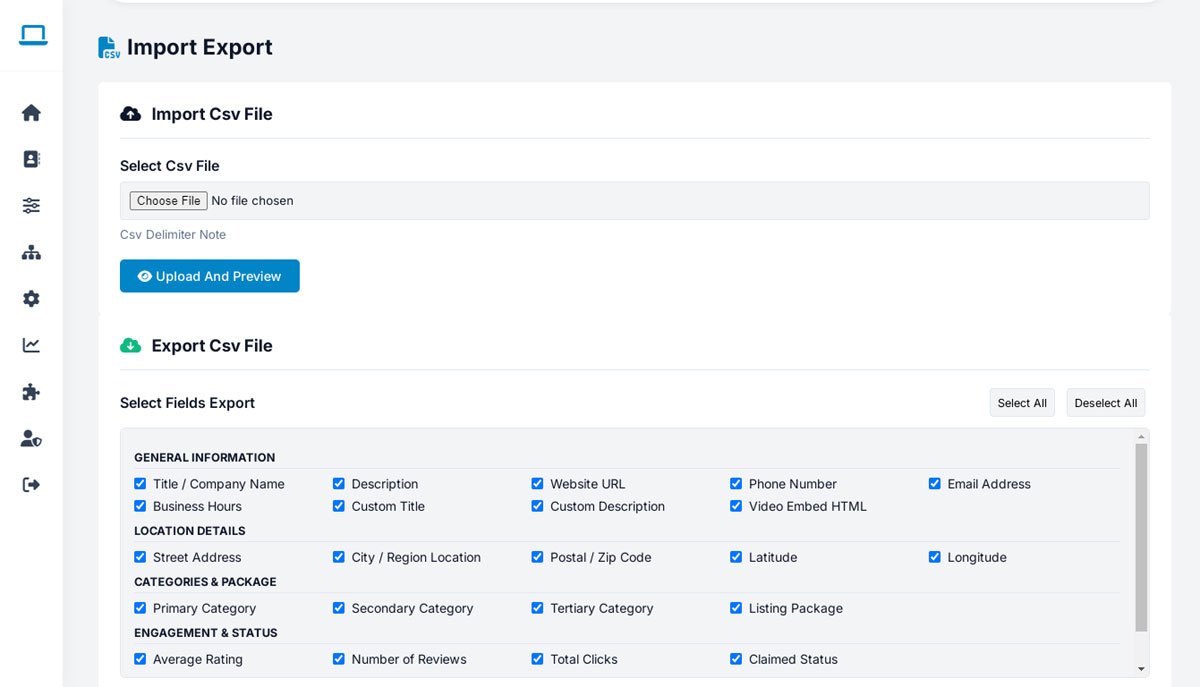1200x687 pixels.
Task: Open the contacts book sidebar icon
Action: (31, 159)
